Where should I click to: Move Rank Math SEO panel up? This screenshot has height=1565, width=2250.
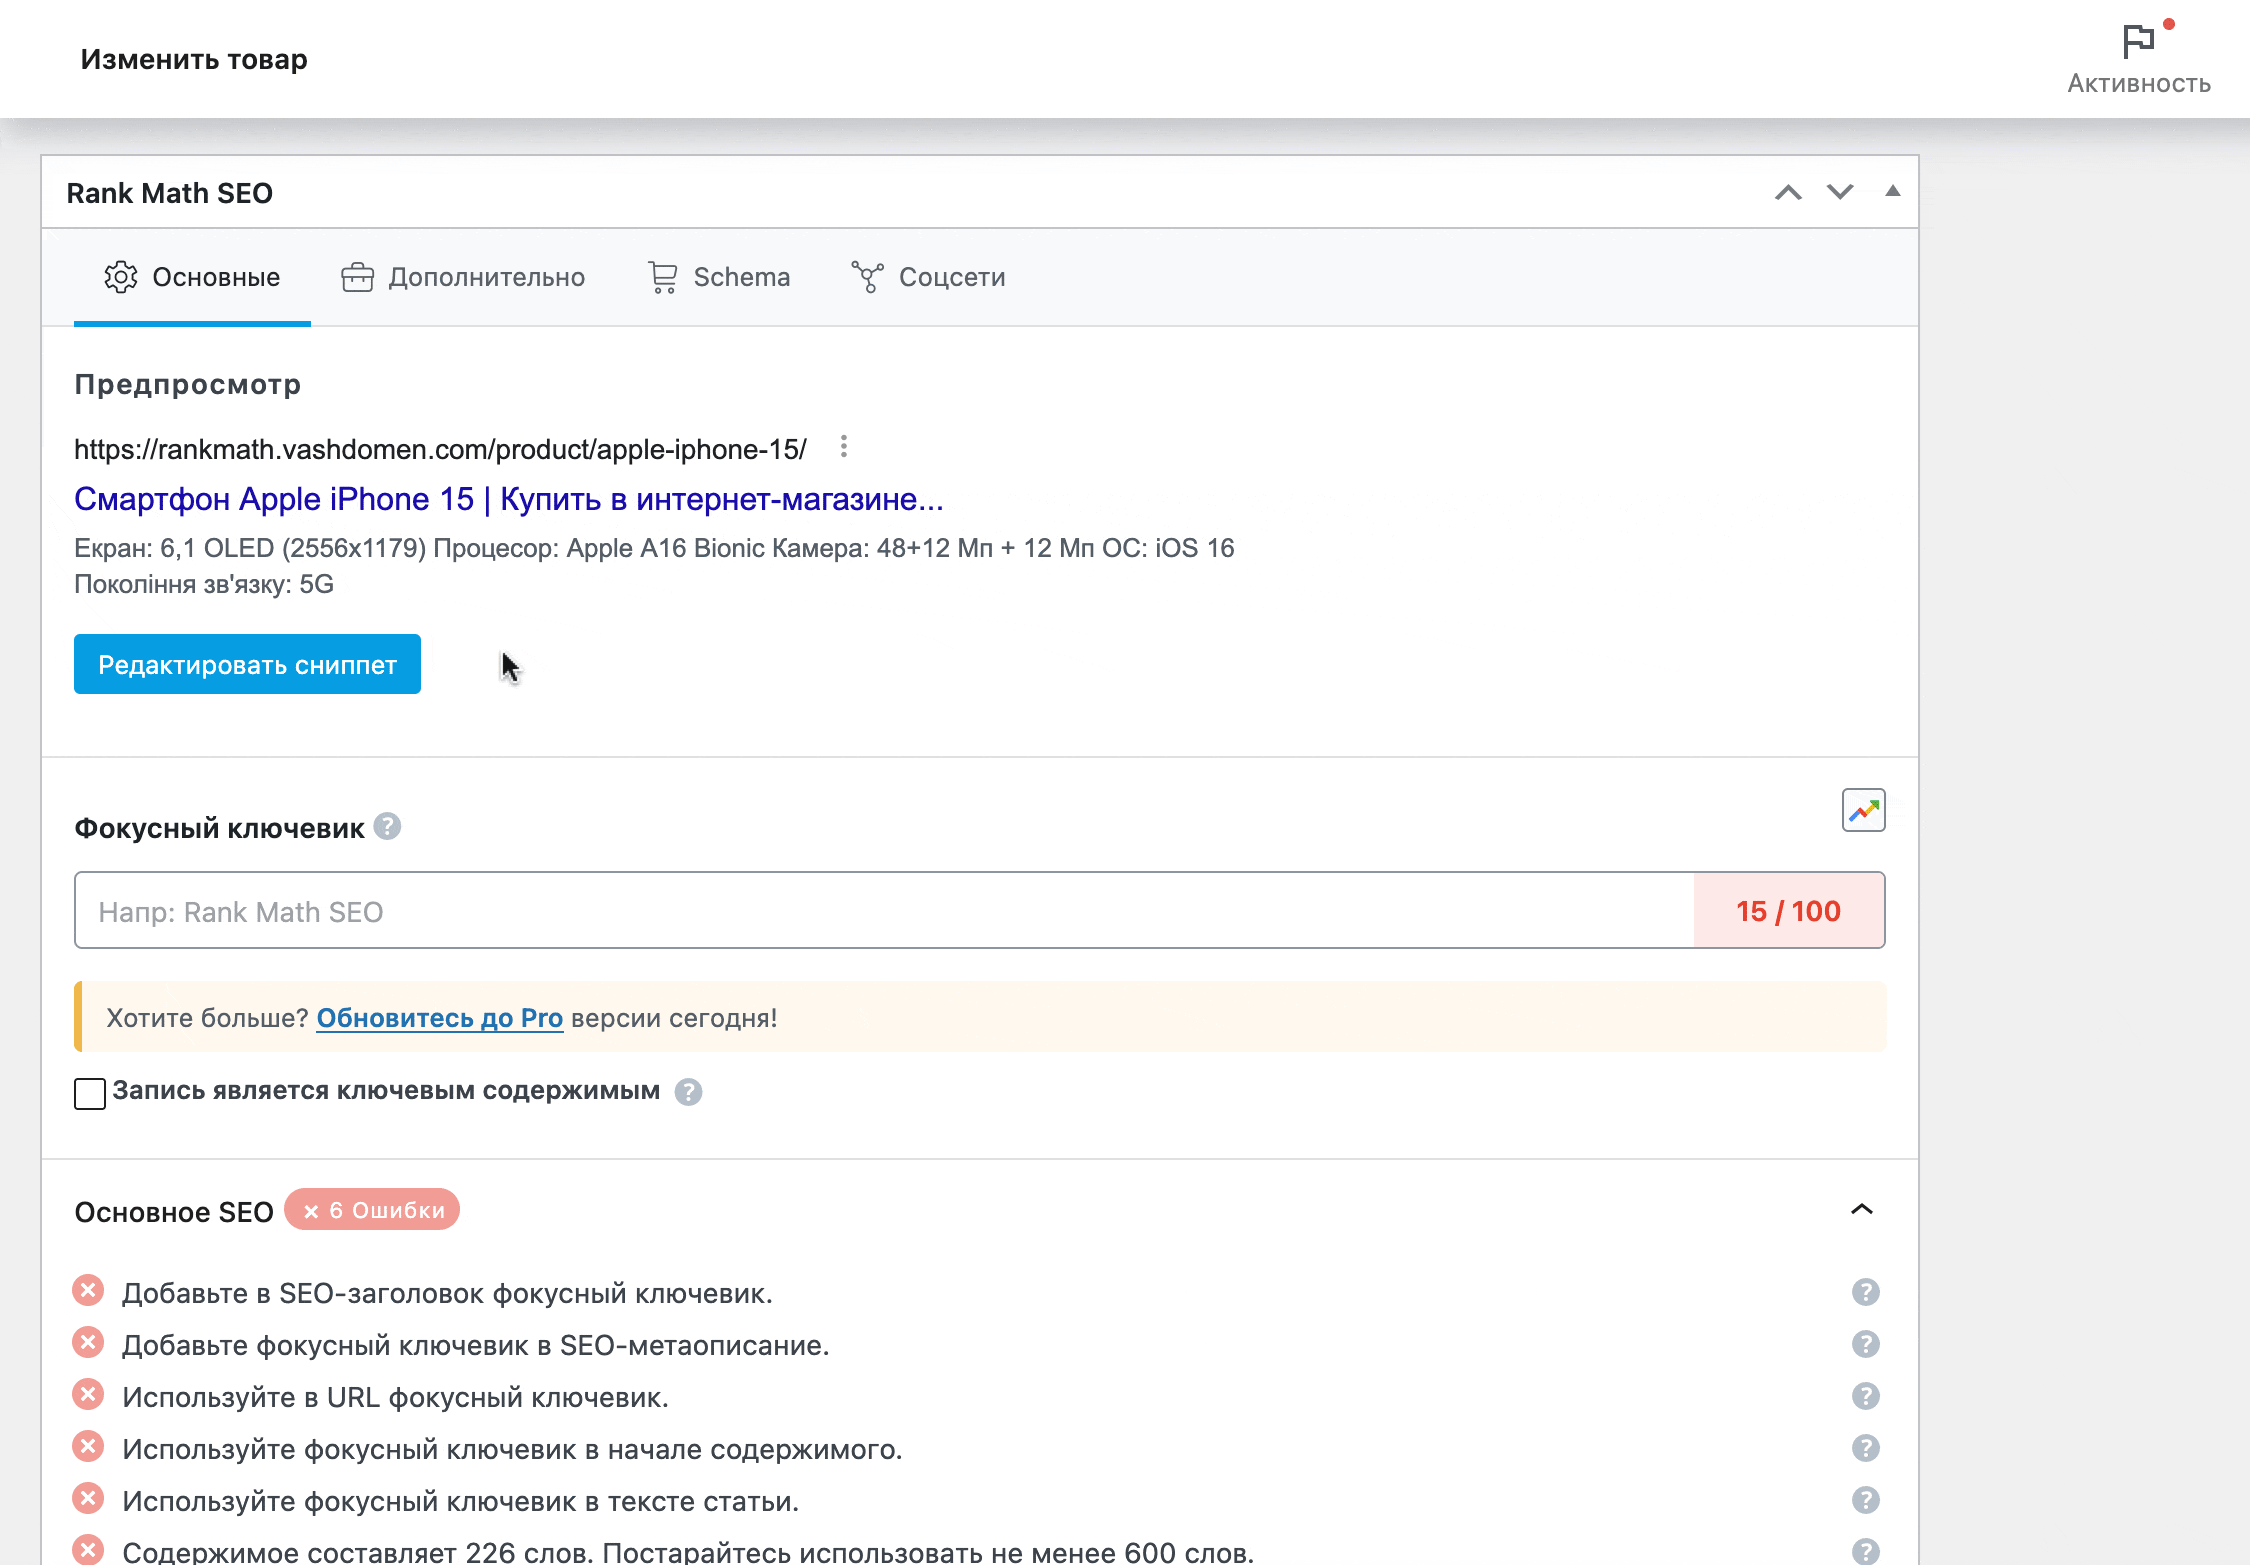click(x=1788, y=193)
